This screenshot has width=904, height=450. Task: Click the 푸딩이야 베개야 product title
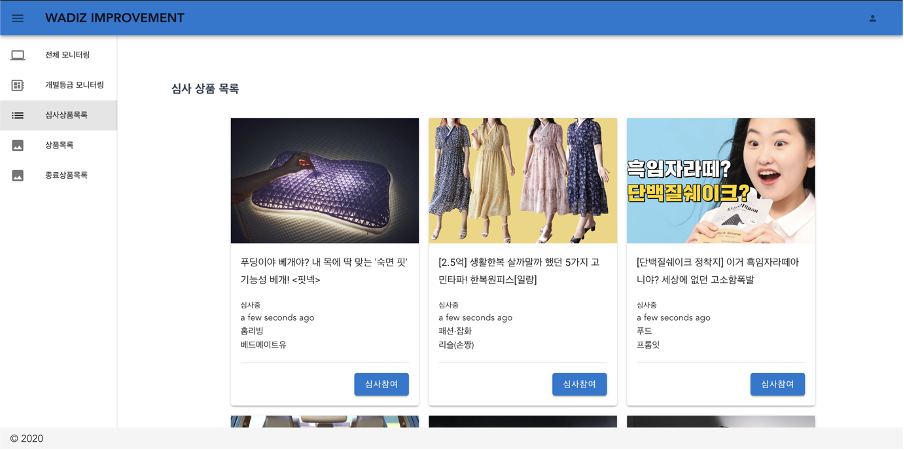click(x=325, y=271)
